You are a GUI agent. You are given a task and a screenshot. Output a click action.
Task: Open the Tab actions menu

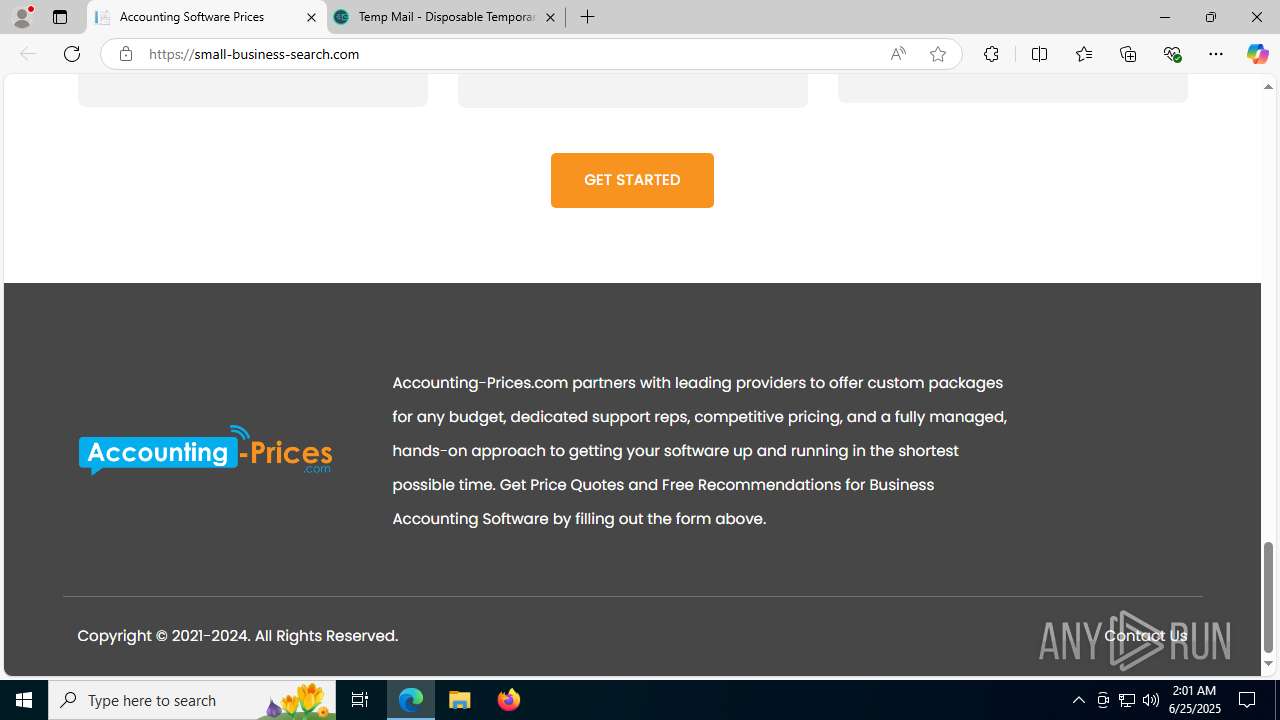click(x=60, y=17)
